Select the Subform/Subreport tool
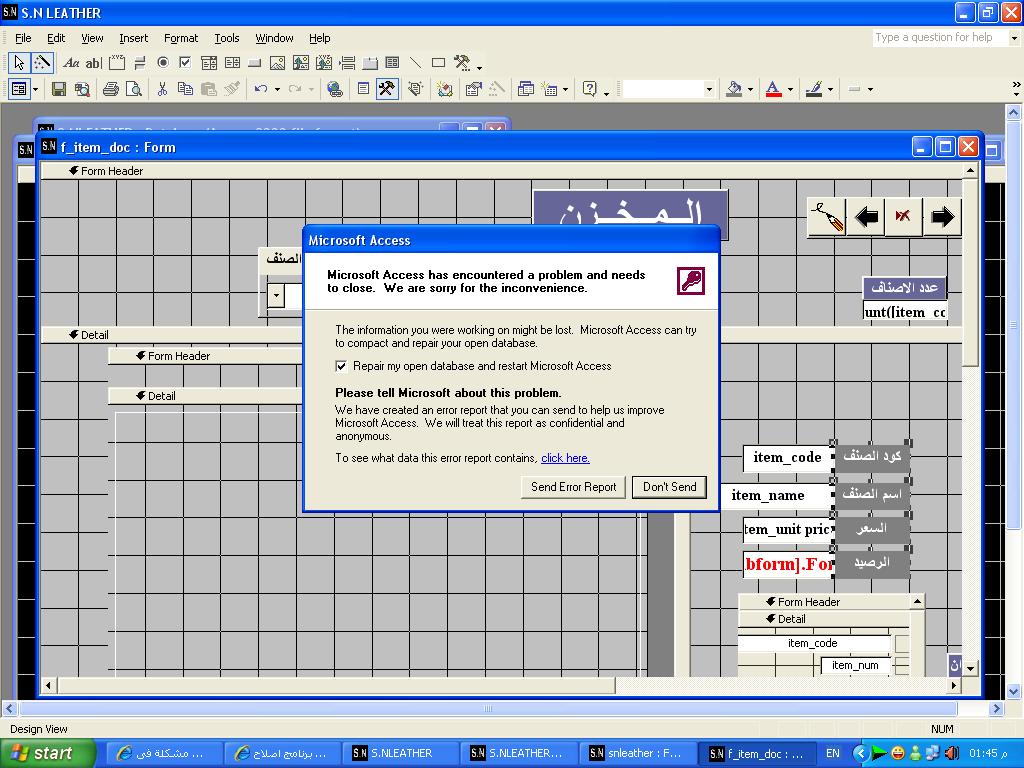 click(x=392, y=63)
